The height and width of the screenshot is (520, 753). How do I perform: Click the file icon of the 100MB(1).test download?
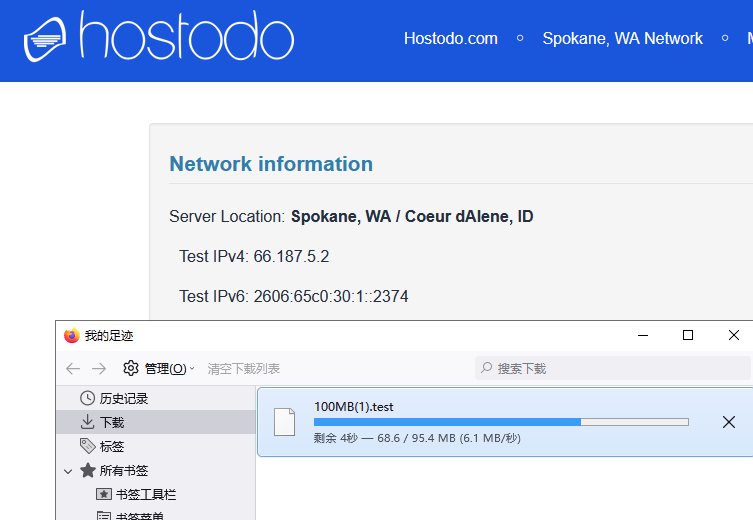285,422
